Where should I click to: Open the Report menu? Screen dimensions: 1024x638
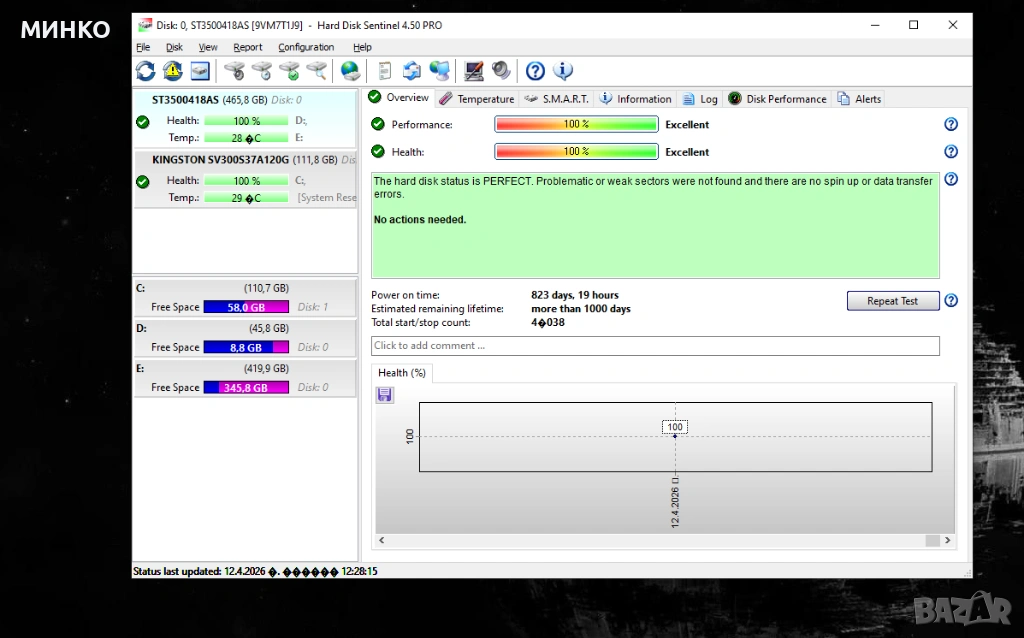click(x=248, y=47)
